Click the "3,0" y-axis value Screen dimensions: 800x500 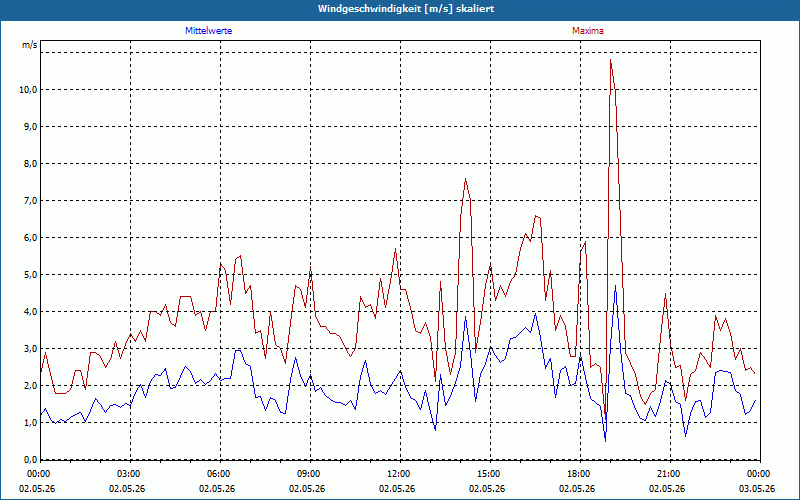click(31, 348)
